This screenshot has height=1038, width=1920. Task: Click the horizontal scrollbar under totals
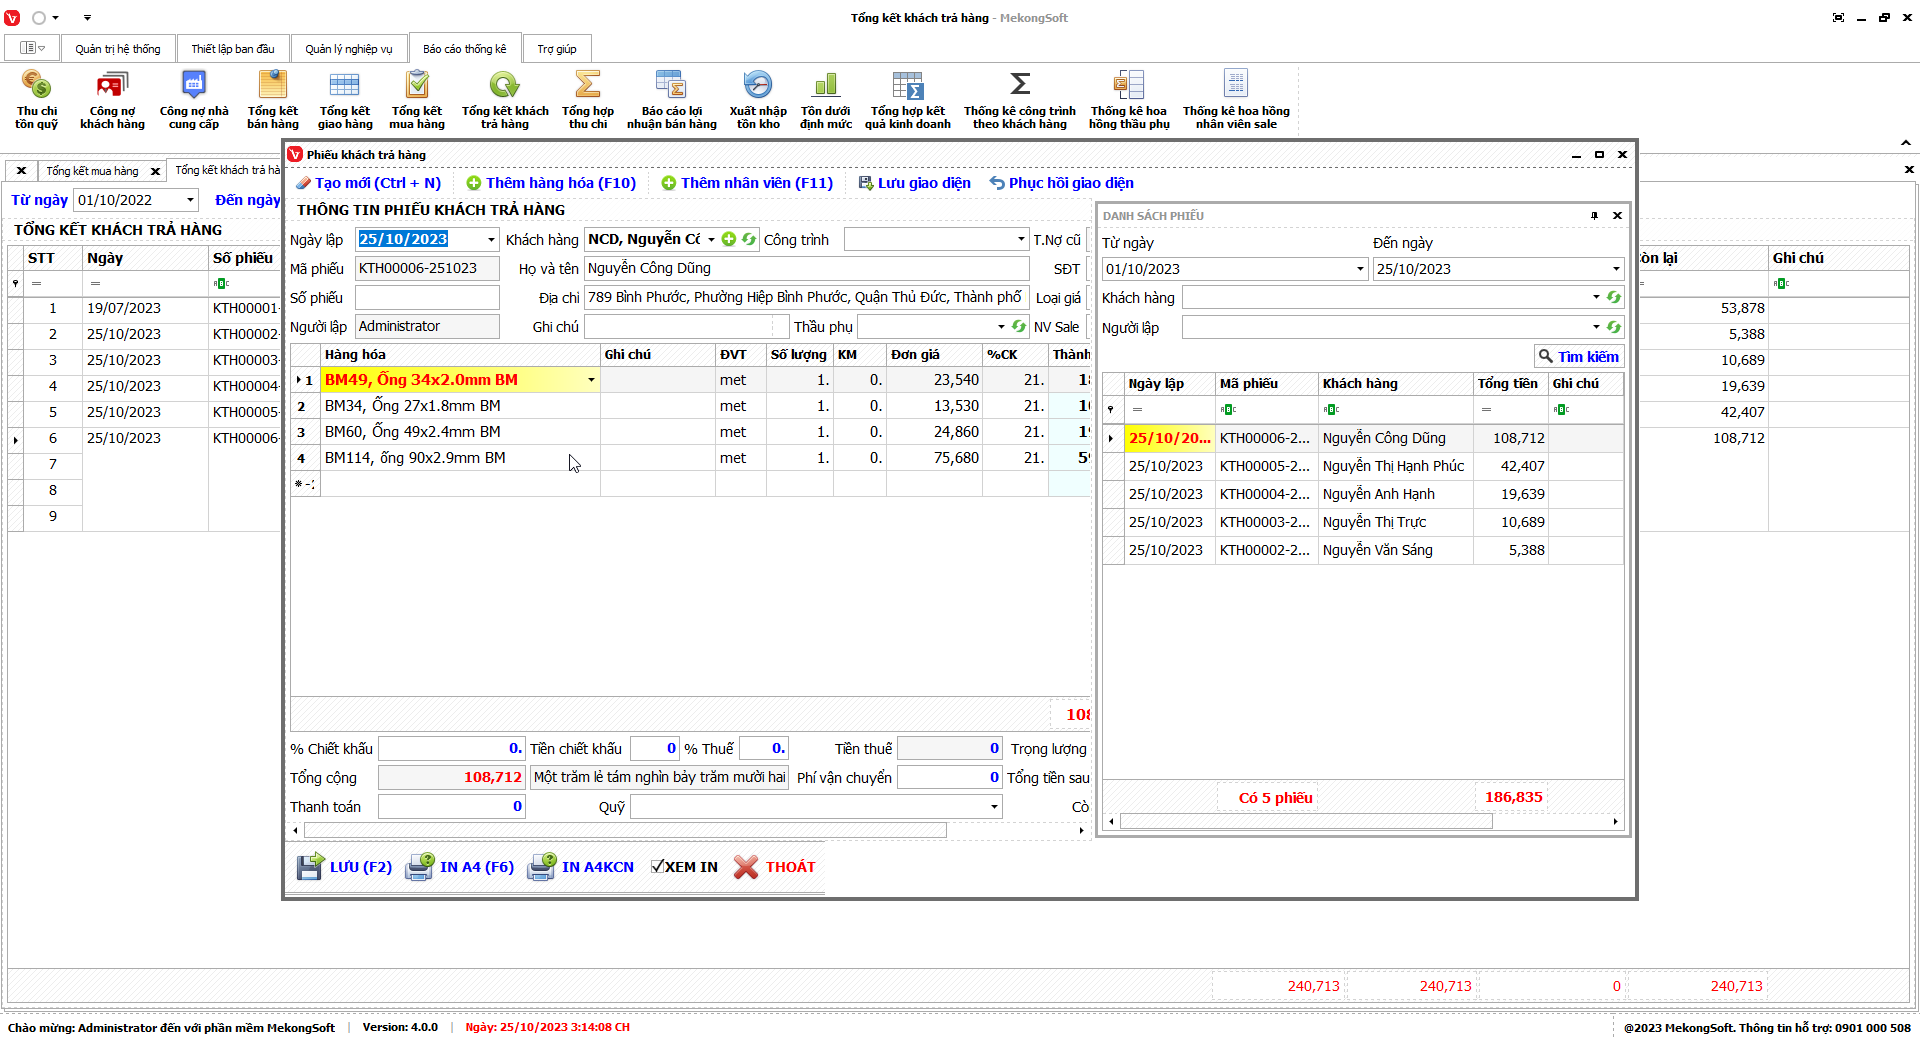point(625,831)
